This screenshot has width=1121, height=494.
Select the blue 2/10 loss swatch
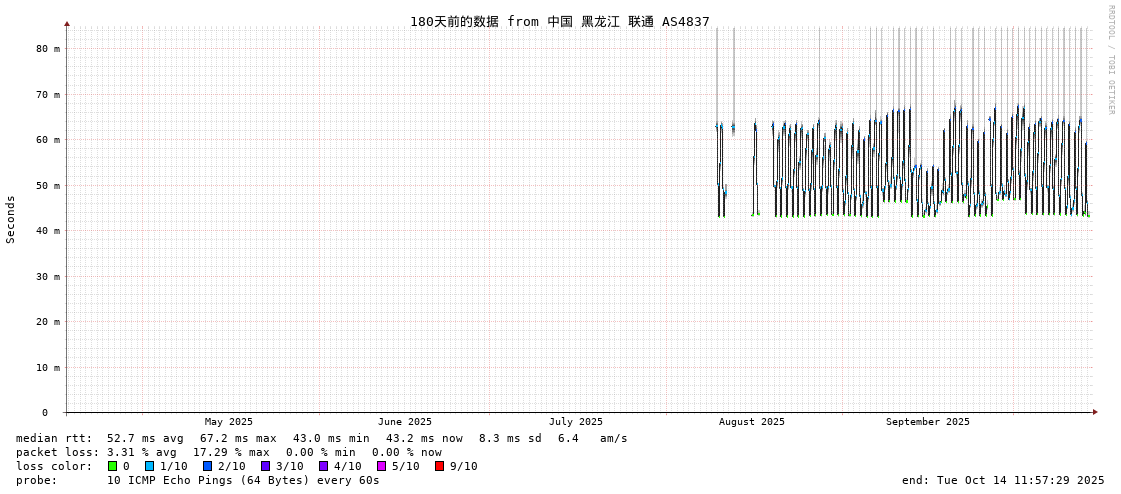point(207,466)
